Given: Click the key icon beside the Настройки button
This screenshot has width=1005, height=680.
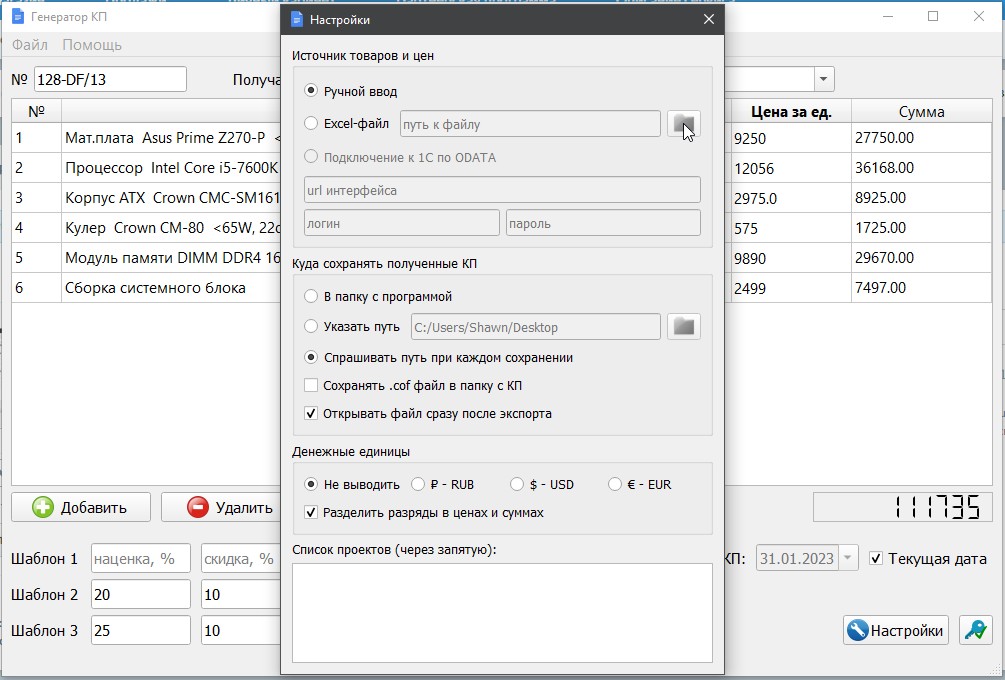Looking at the screenshot, I should coord(975,630).
